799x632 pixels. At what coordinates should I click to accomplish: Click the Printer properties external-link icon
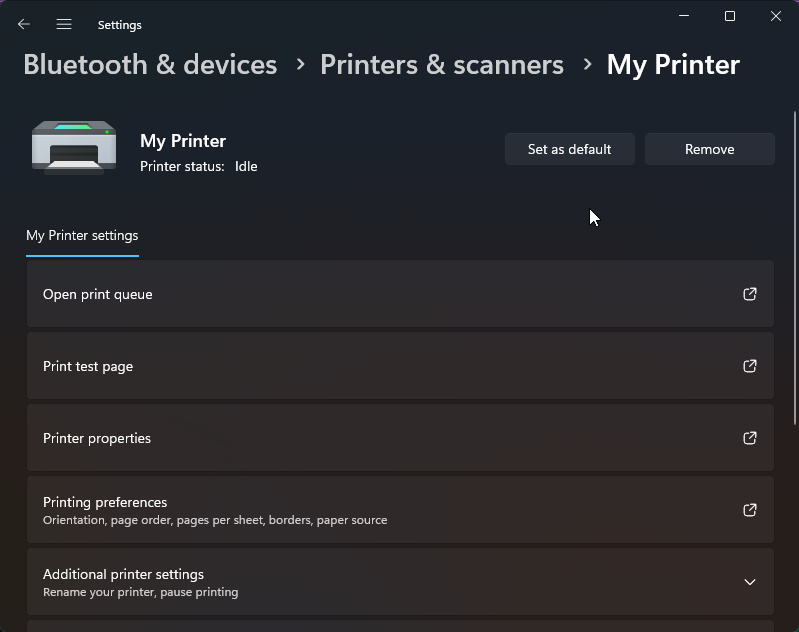click(750, 438)
